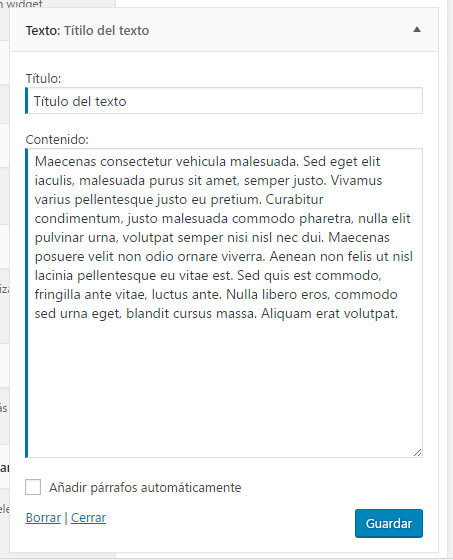This screenshot has width=453, height=560.
Task: Click the word 'texto' in the Título field
Action: coord(110,101)
